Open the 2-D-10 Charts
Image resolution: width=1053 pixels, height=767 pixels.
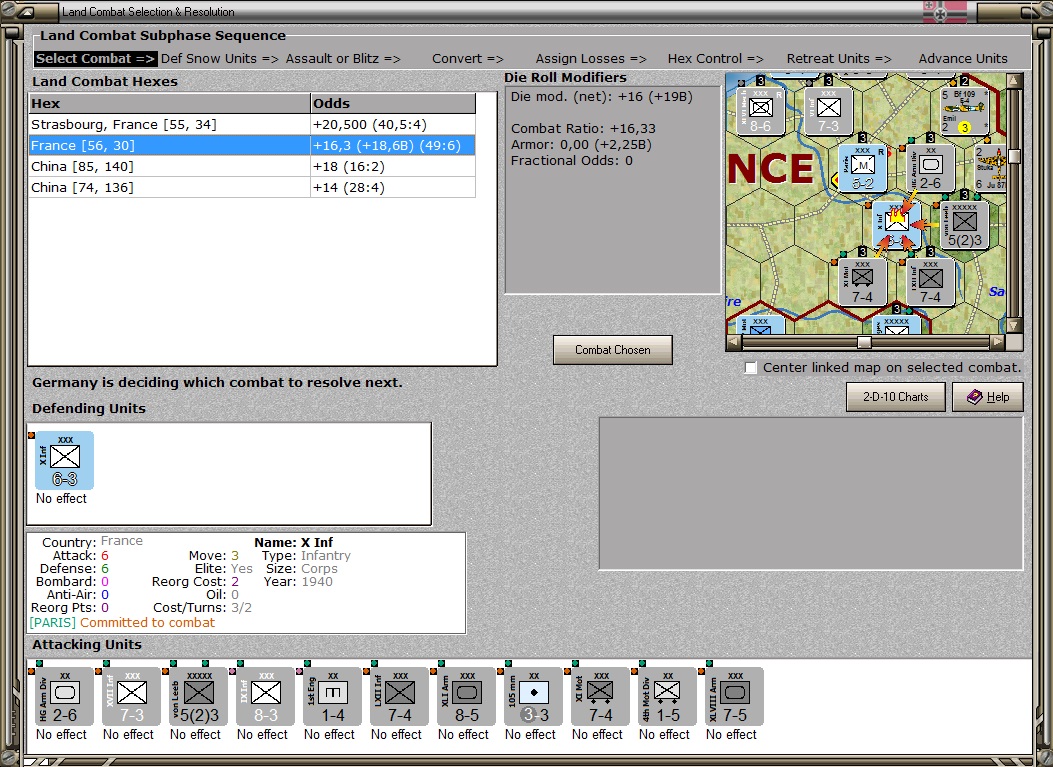click(x=895, y=397)
